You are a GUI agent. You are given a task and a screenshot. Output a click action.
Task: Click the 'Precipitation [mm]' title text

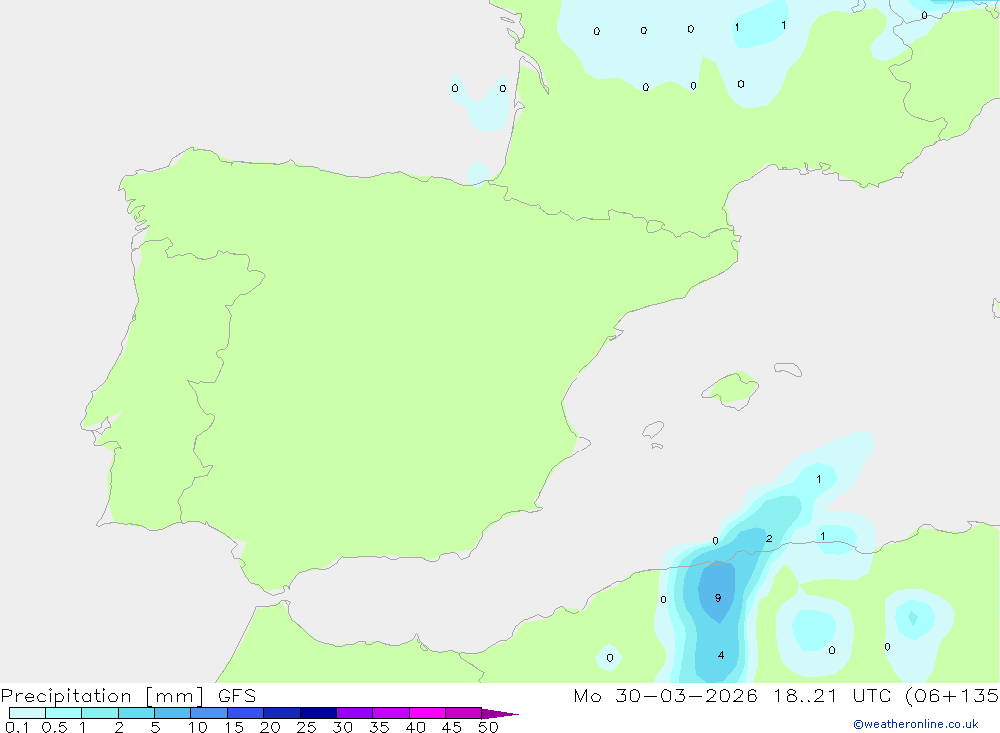pyautogui.click(x=103, y=696)
